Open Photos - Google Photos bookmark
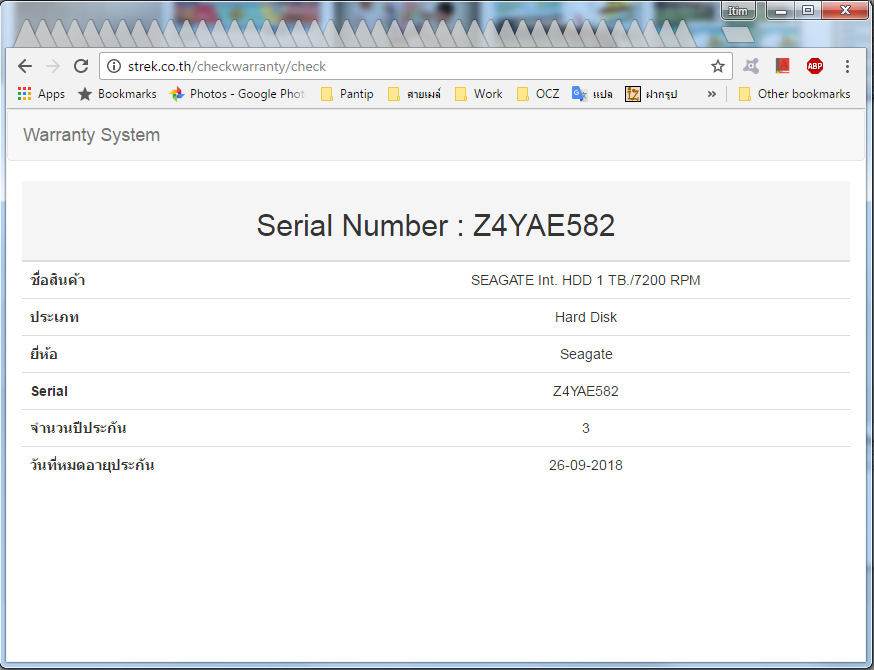Viewport: 874px width, 670px height. pyautogui.click(x=238, y=94)
